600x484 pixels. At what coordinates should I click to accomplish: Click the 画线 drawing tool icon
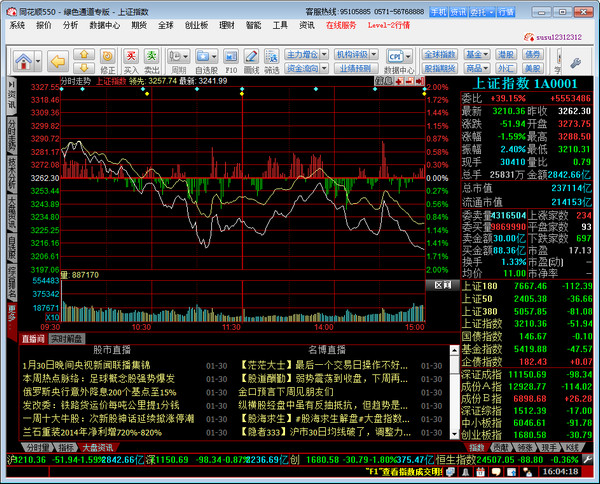click(255, 55)
